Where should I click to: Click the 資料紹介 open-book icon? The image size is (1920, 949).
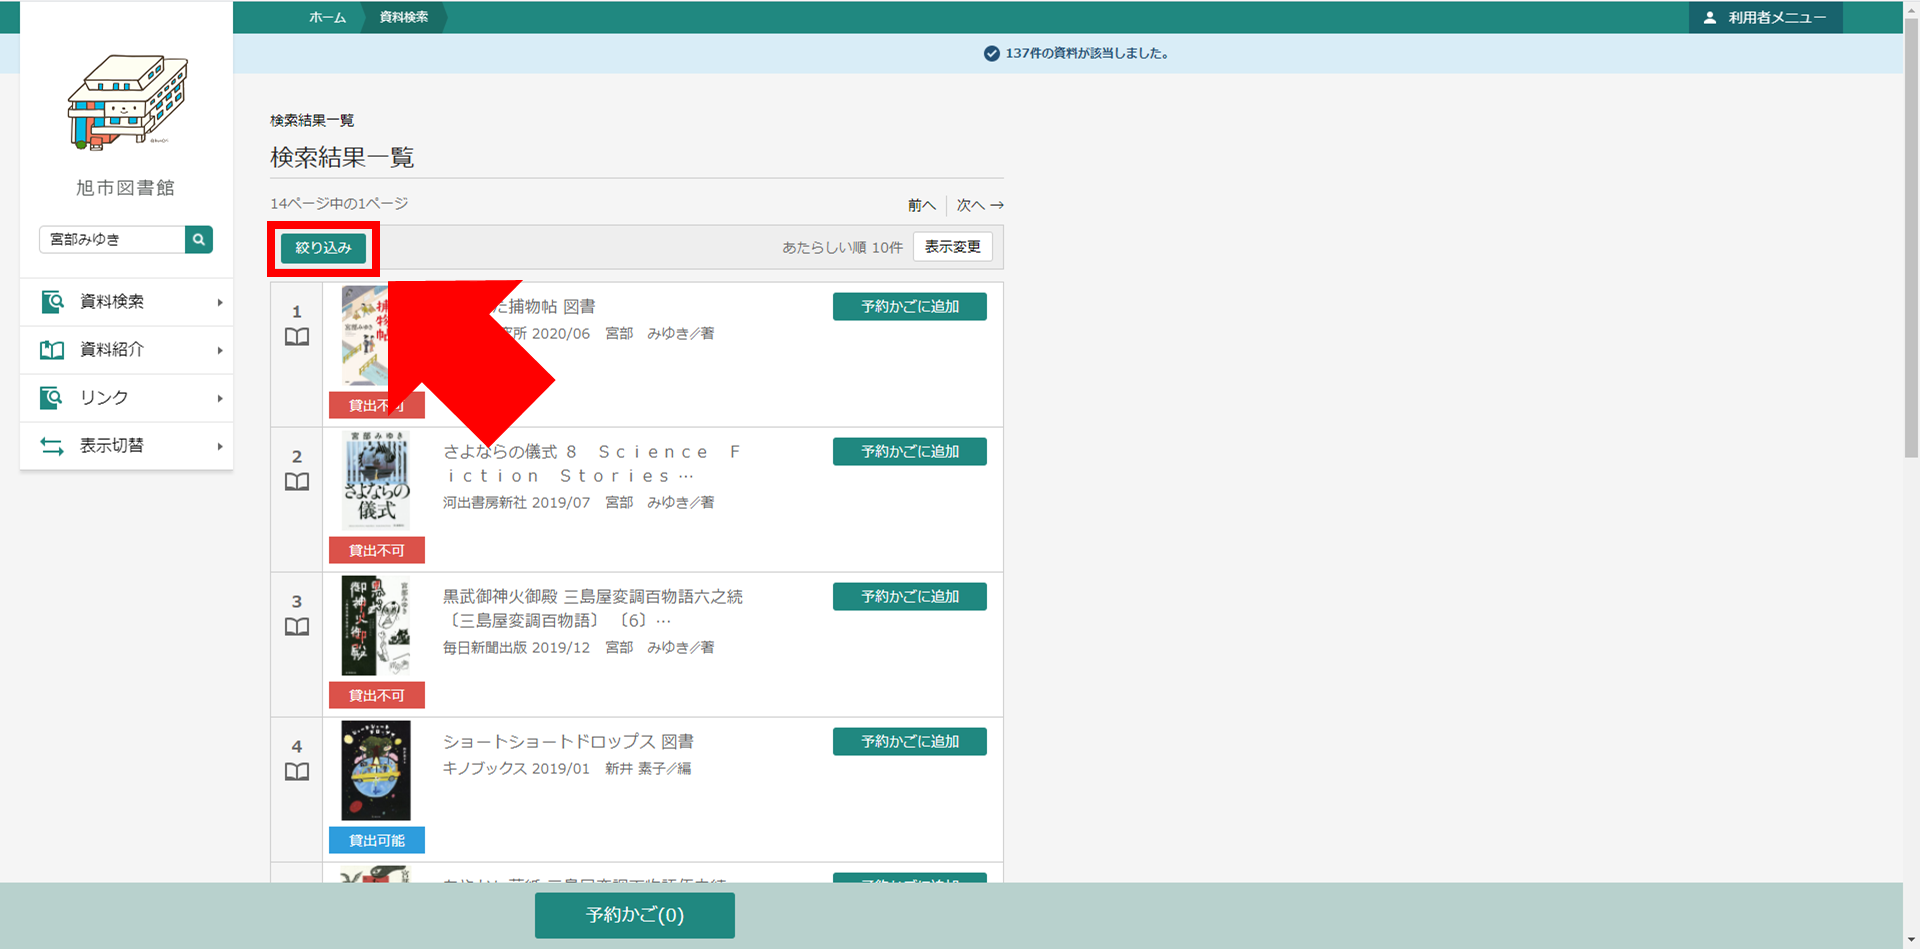pyautogui.click(x=52, y=350)
